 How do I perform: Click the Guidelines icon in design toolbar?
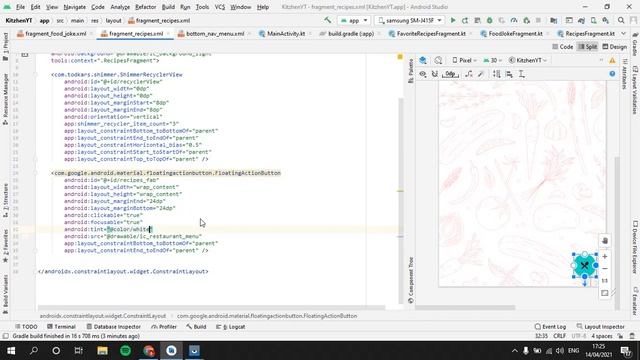[522, 74]
